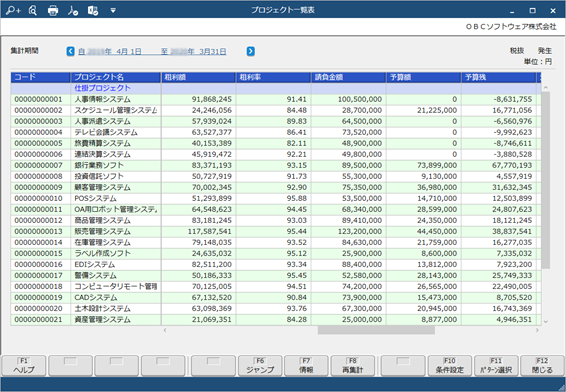Select row 在庫管理システム
The width and height of the screenshot is (566, 392).
pyautogui.click(x=276, y=242)
